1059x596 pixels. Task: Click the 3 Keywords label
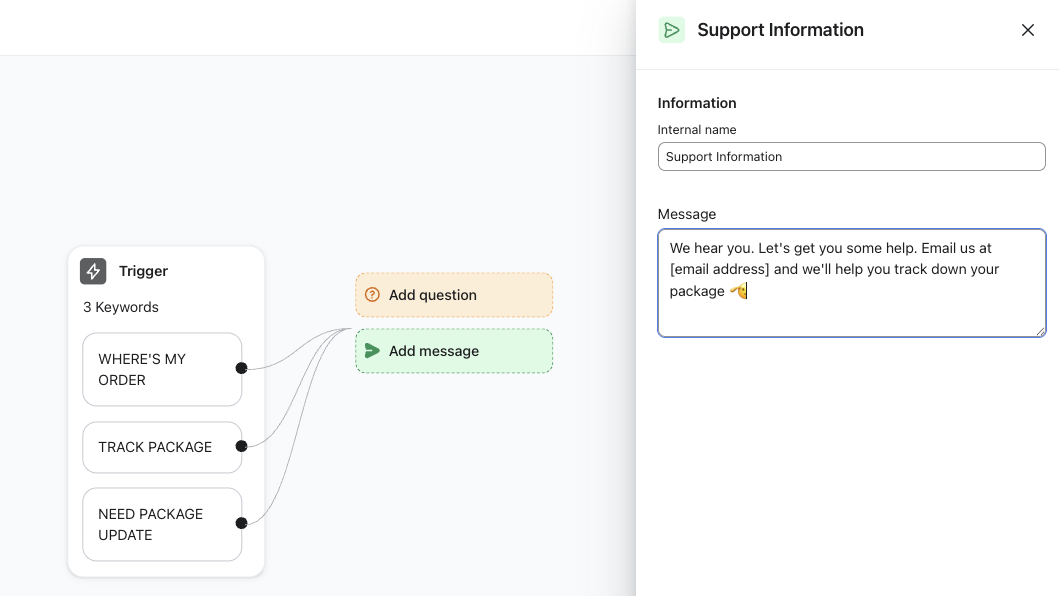pyautogui.click(x=121, y=307)
